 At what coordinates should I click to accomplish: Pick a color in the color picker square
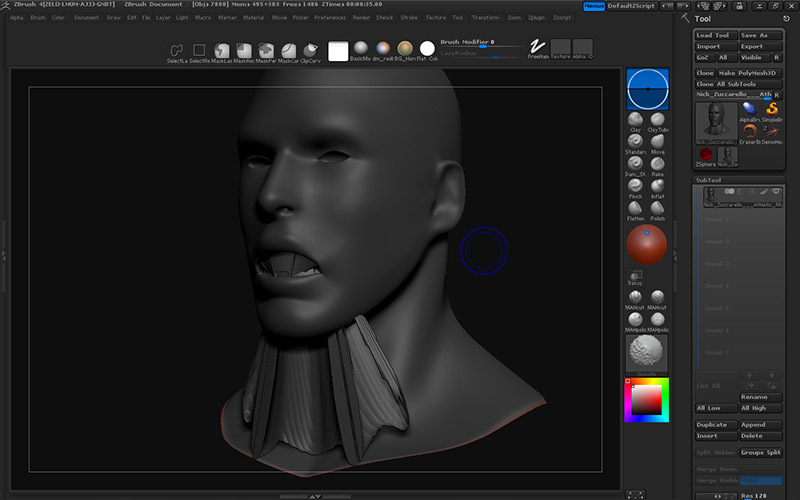point(646,399)
